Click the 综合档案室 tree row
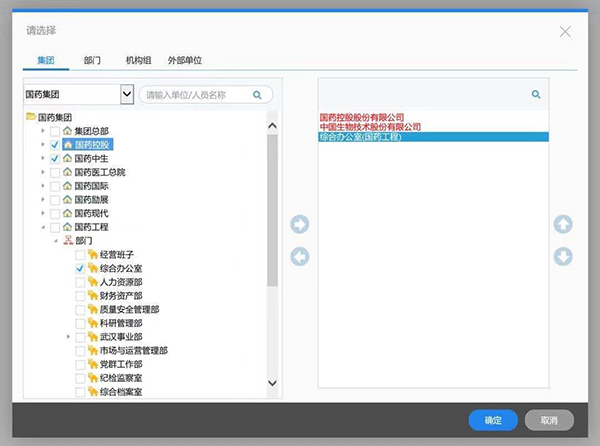The image size is (600, 446). coord(121,391)
